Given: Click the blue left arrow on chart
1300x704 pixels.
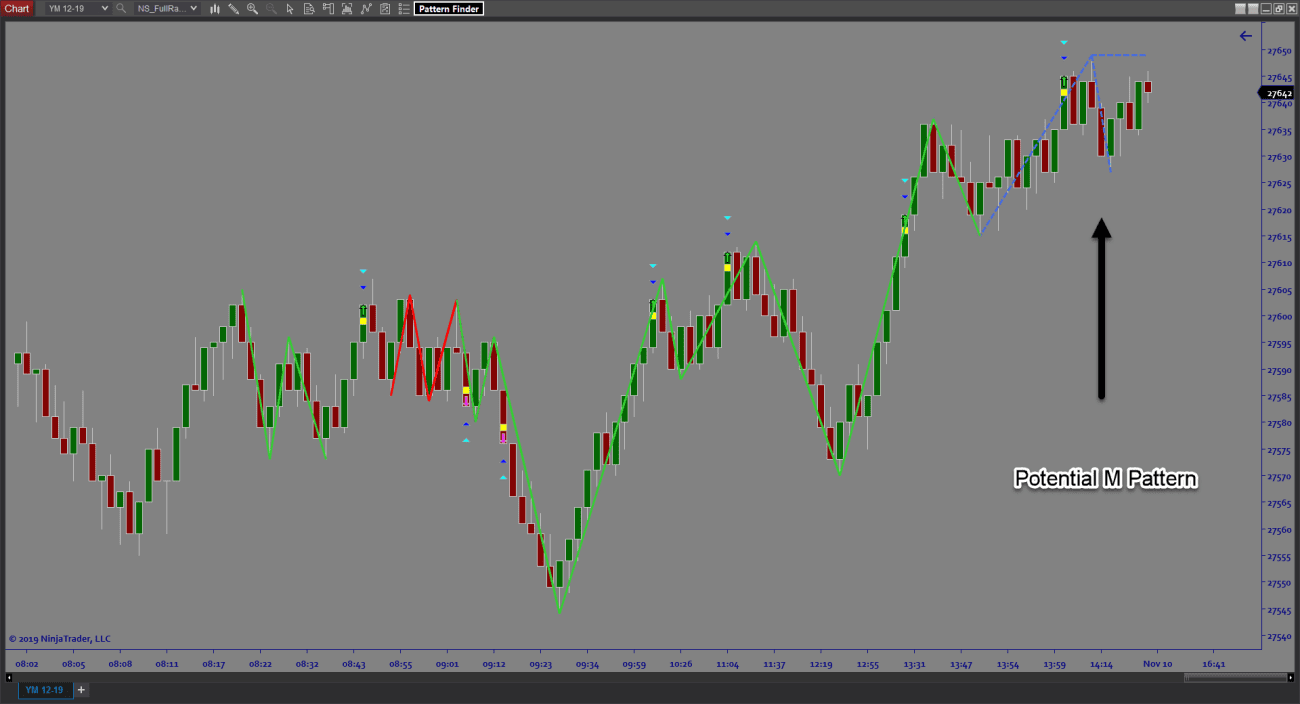Looking at the screenshot, I should click(1245, 36).
